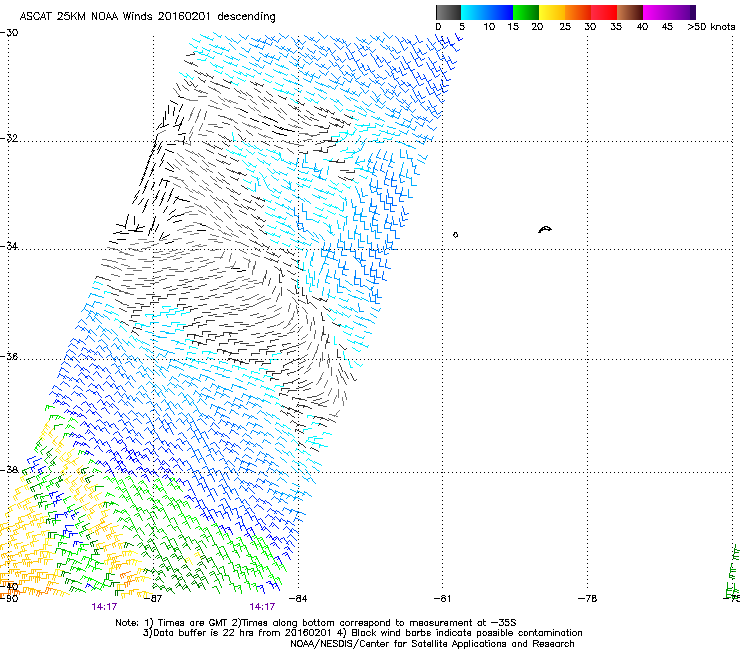The image size is (740, 650).
Task: Click the NOAA/NESDIS credit line
Action: tap(432, 644)
